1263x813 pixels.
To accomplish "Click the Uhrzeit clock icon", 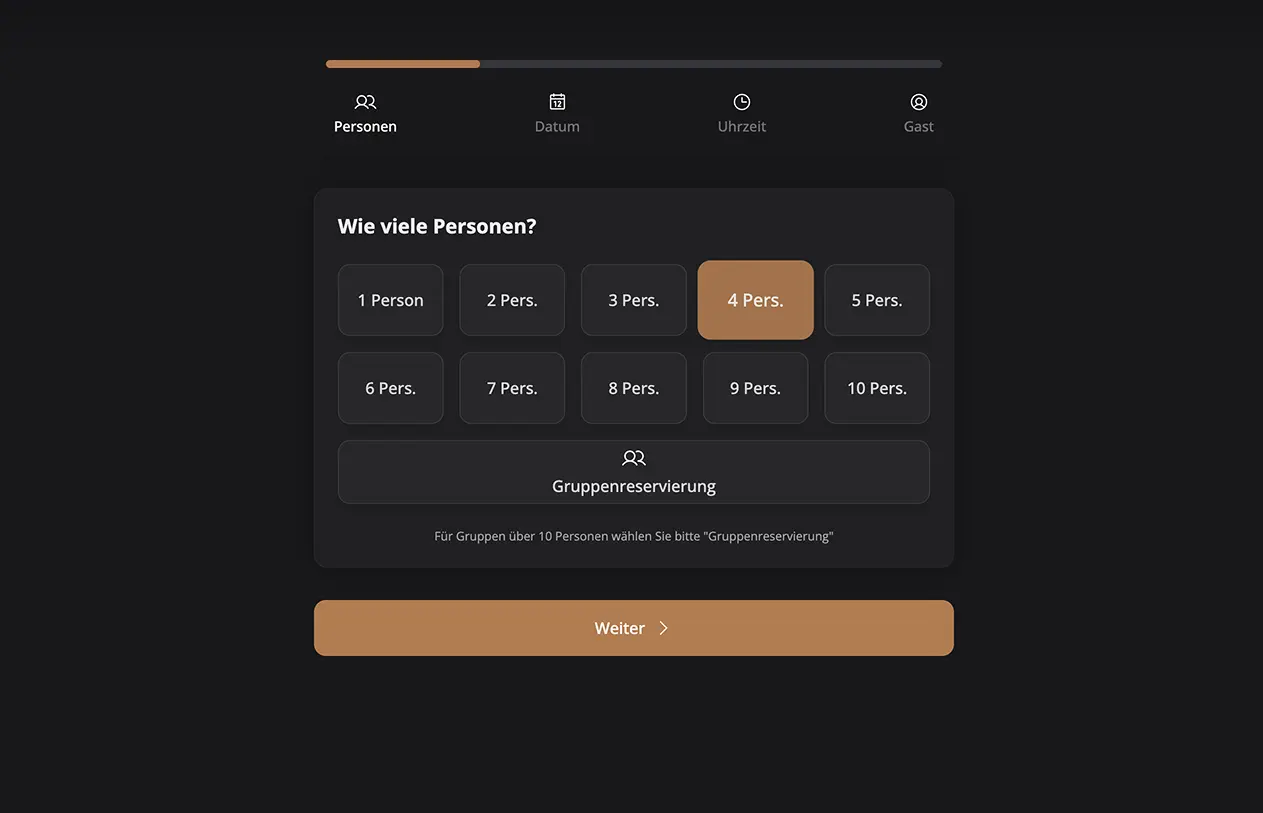I will click(742, 102).
